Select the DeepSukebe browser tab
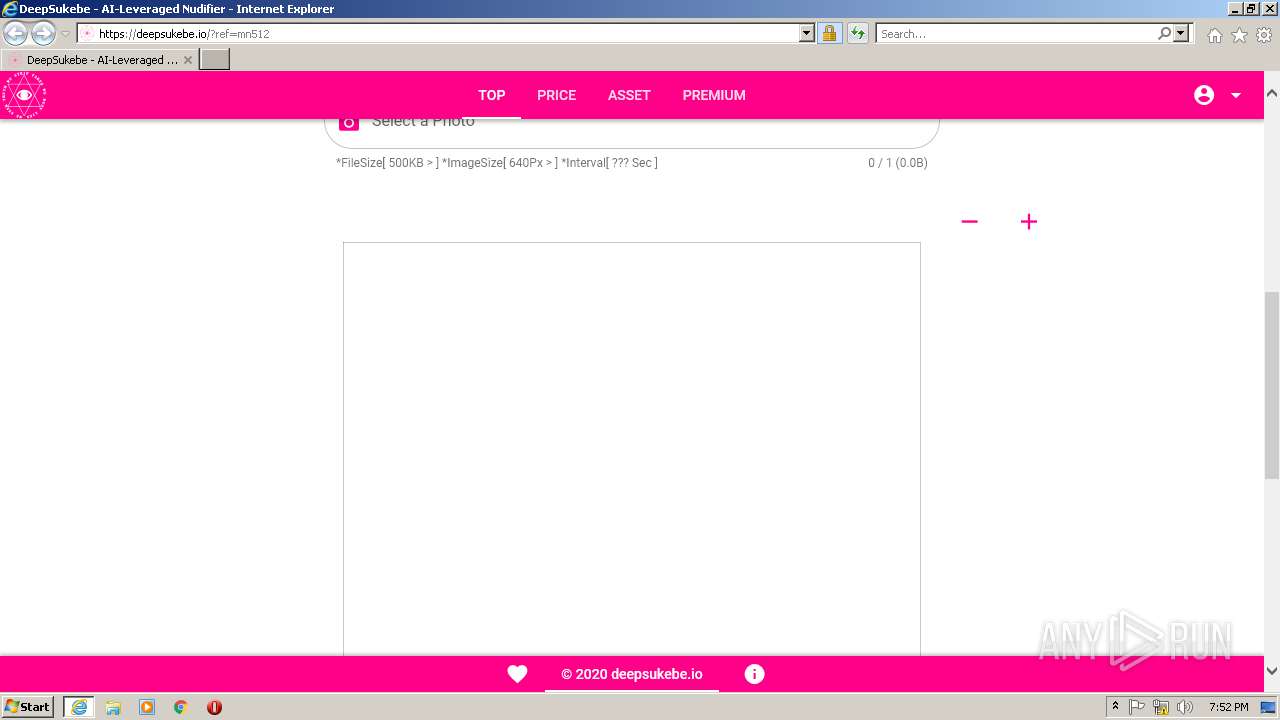The height and width of the screenshot is (720, 1280). pos(100,60)
